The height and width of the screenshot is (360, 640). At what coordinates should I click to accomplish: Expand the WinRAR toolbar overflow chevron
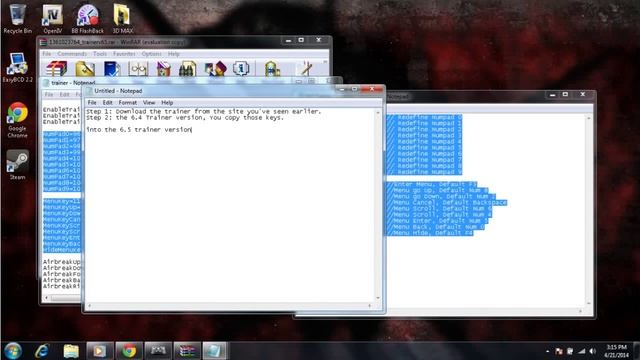click(x=325, y=62)
